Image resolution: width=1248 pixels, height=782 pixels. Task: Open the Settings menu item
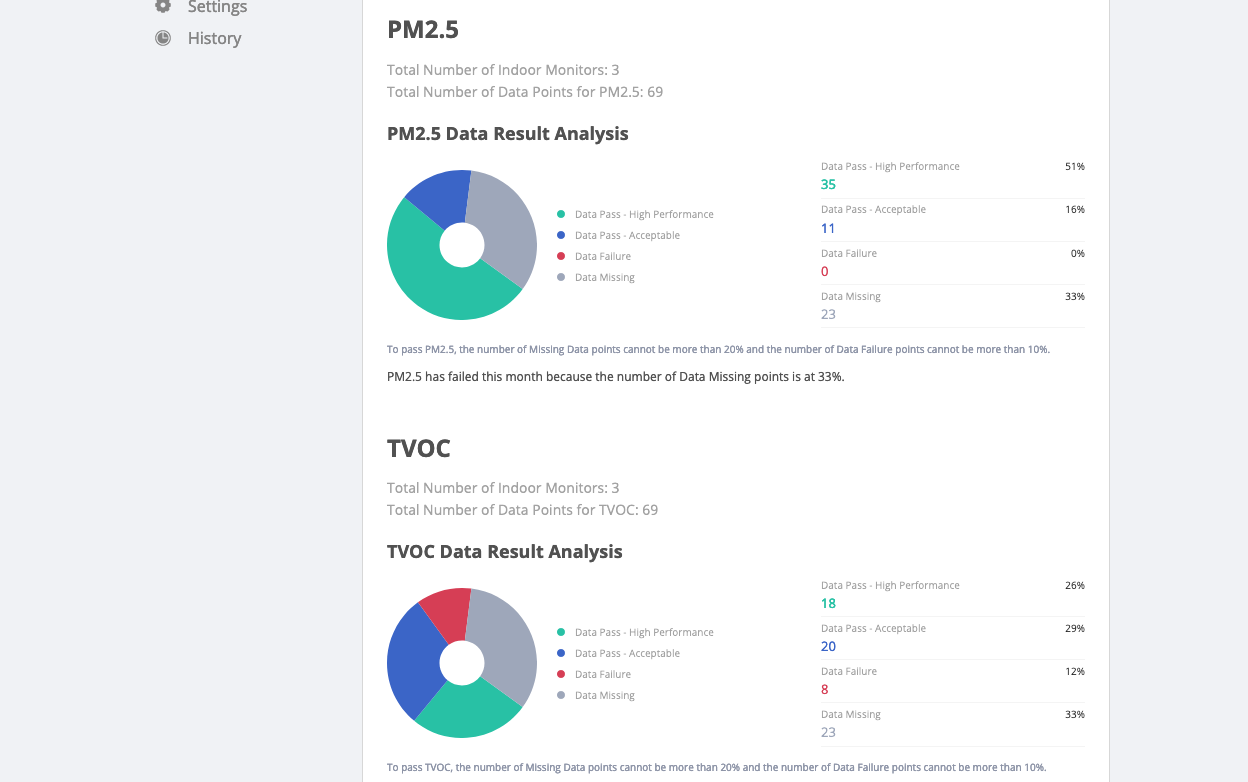pos(216,6)
